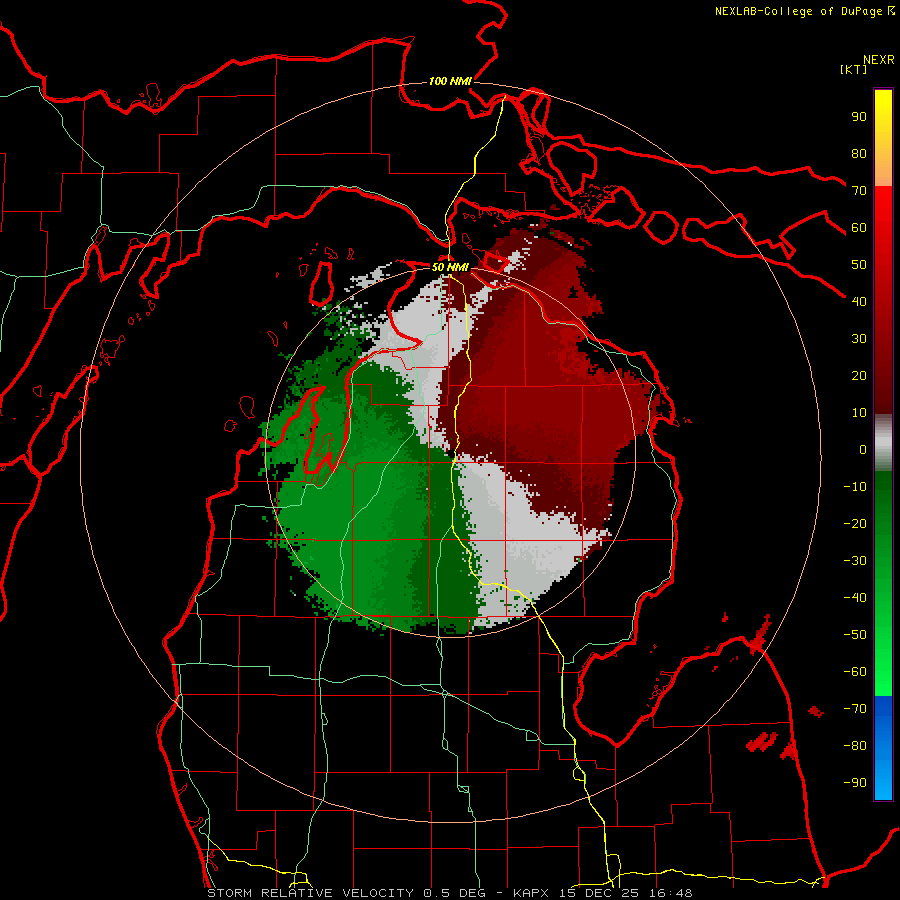Click the 80 value on velocity scale

[859, 154]
